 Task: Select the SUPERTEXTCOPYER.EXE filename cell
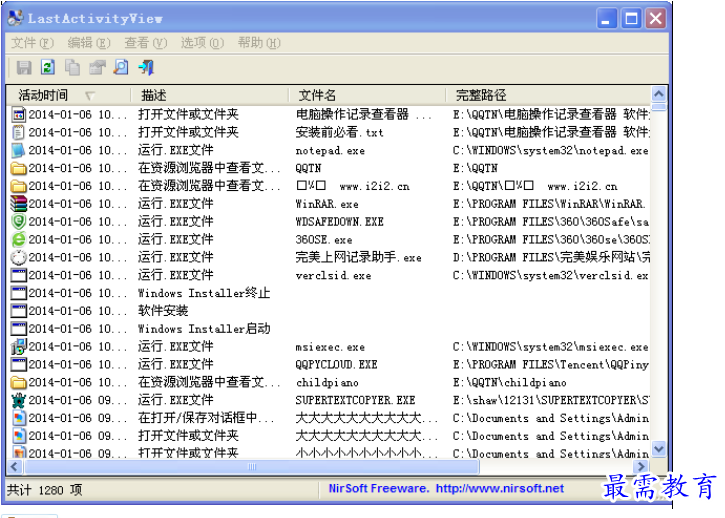pos(356,401)
